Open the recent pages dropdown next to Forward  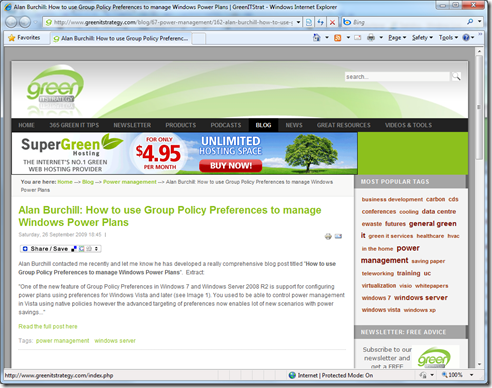pyautogui.click(x=35, y=22)
